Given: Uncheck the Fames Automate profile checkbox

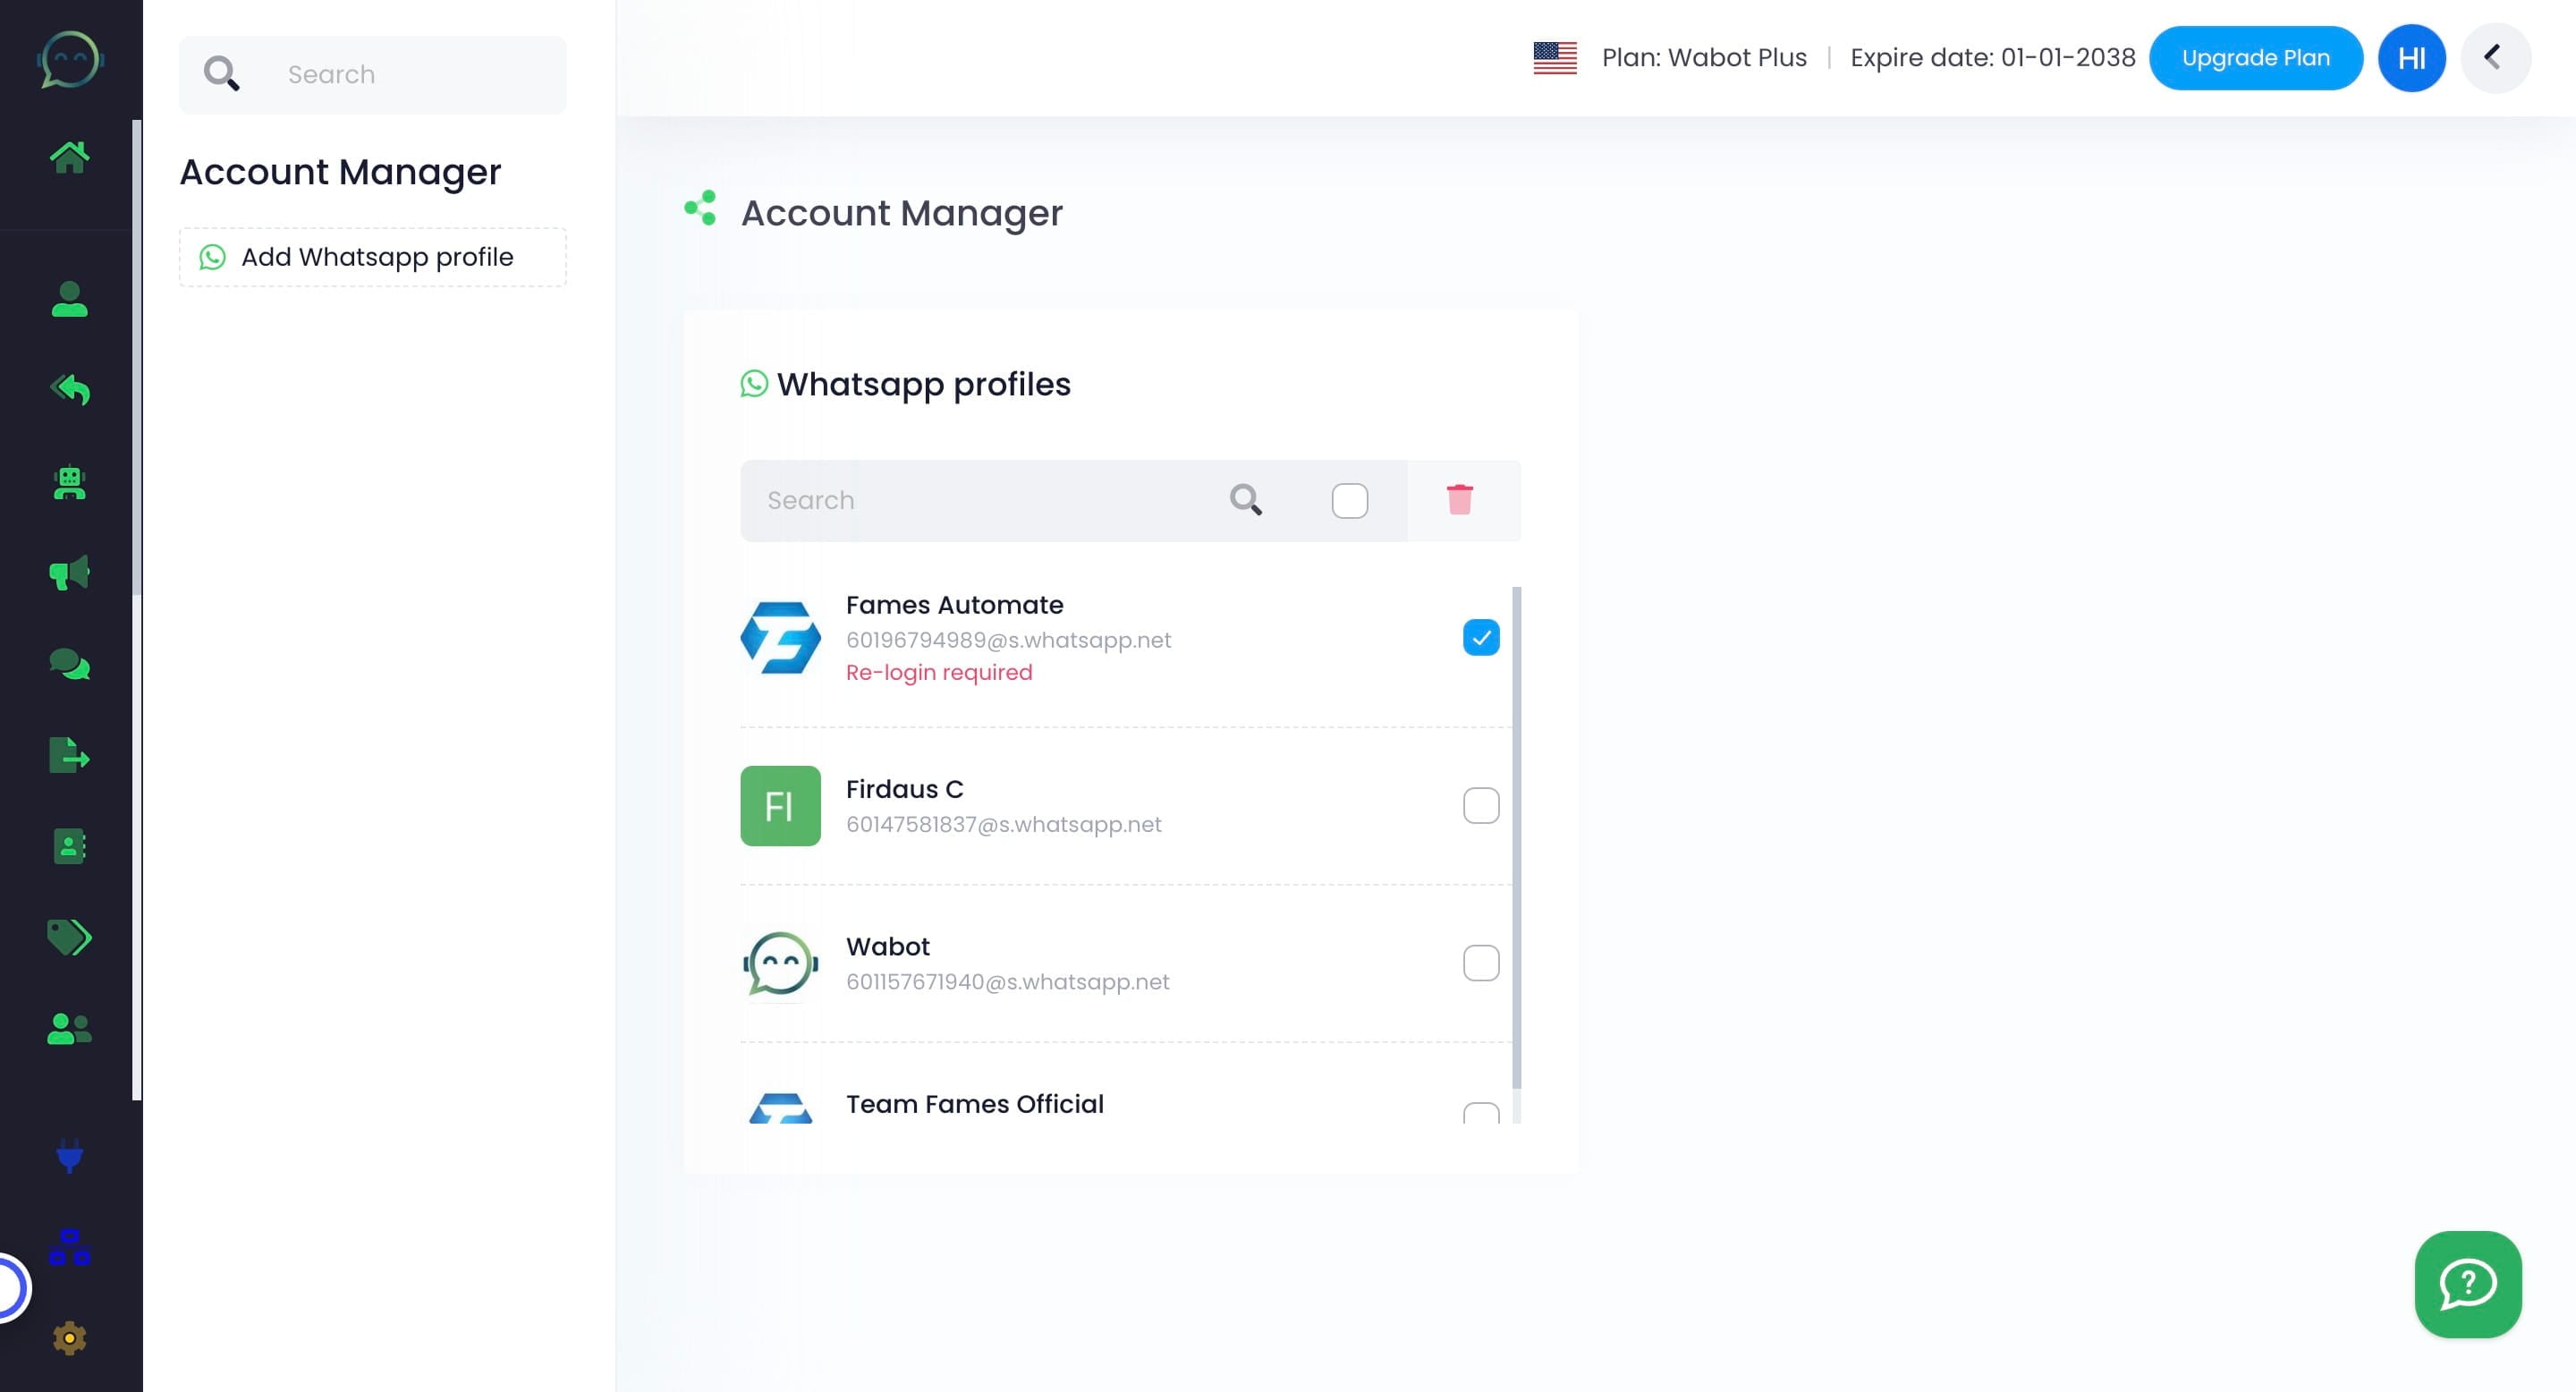Looking at the screenshot, I should point(1480,638).
